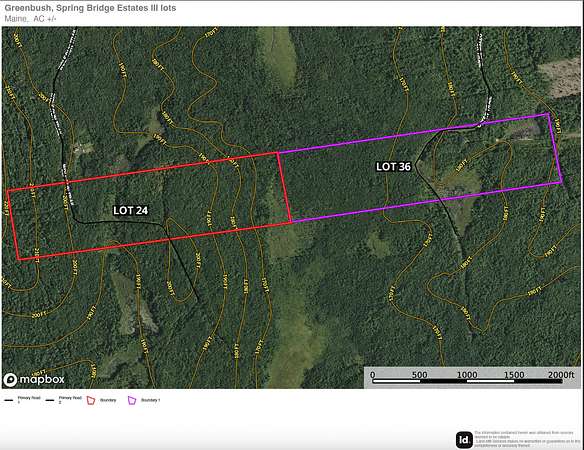Click the Primary Road 1 legend text

29,400
